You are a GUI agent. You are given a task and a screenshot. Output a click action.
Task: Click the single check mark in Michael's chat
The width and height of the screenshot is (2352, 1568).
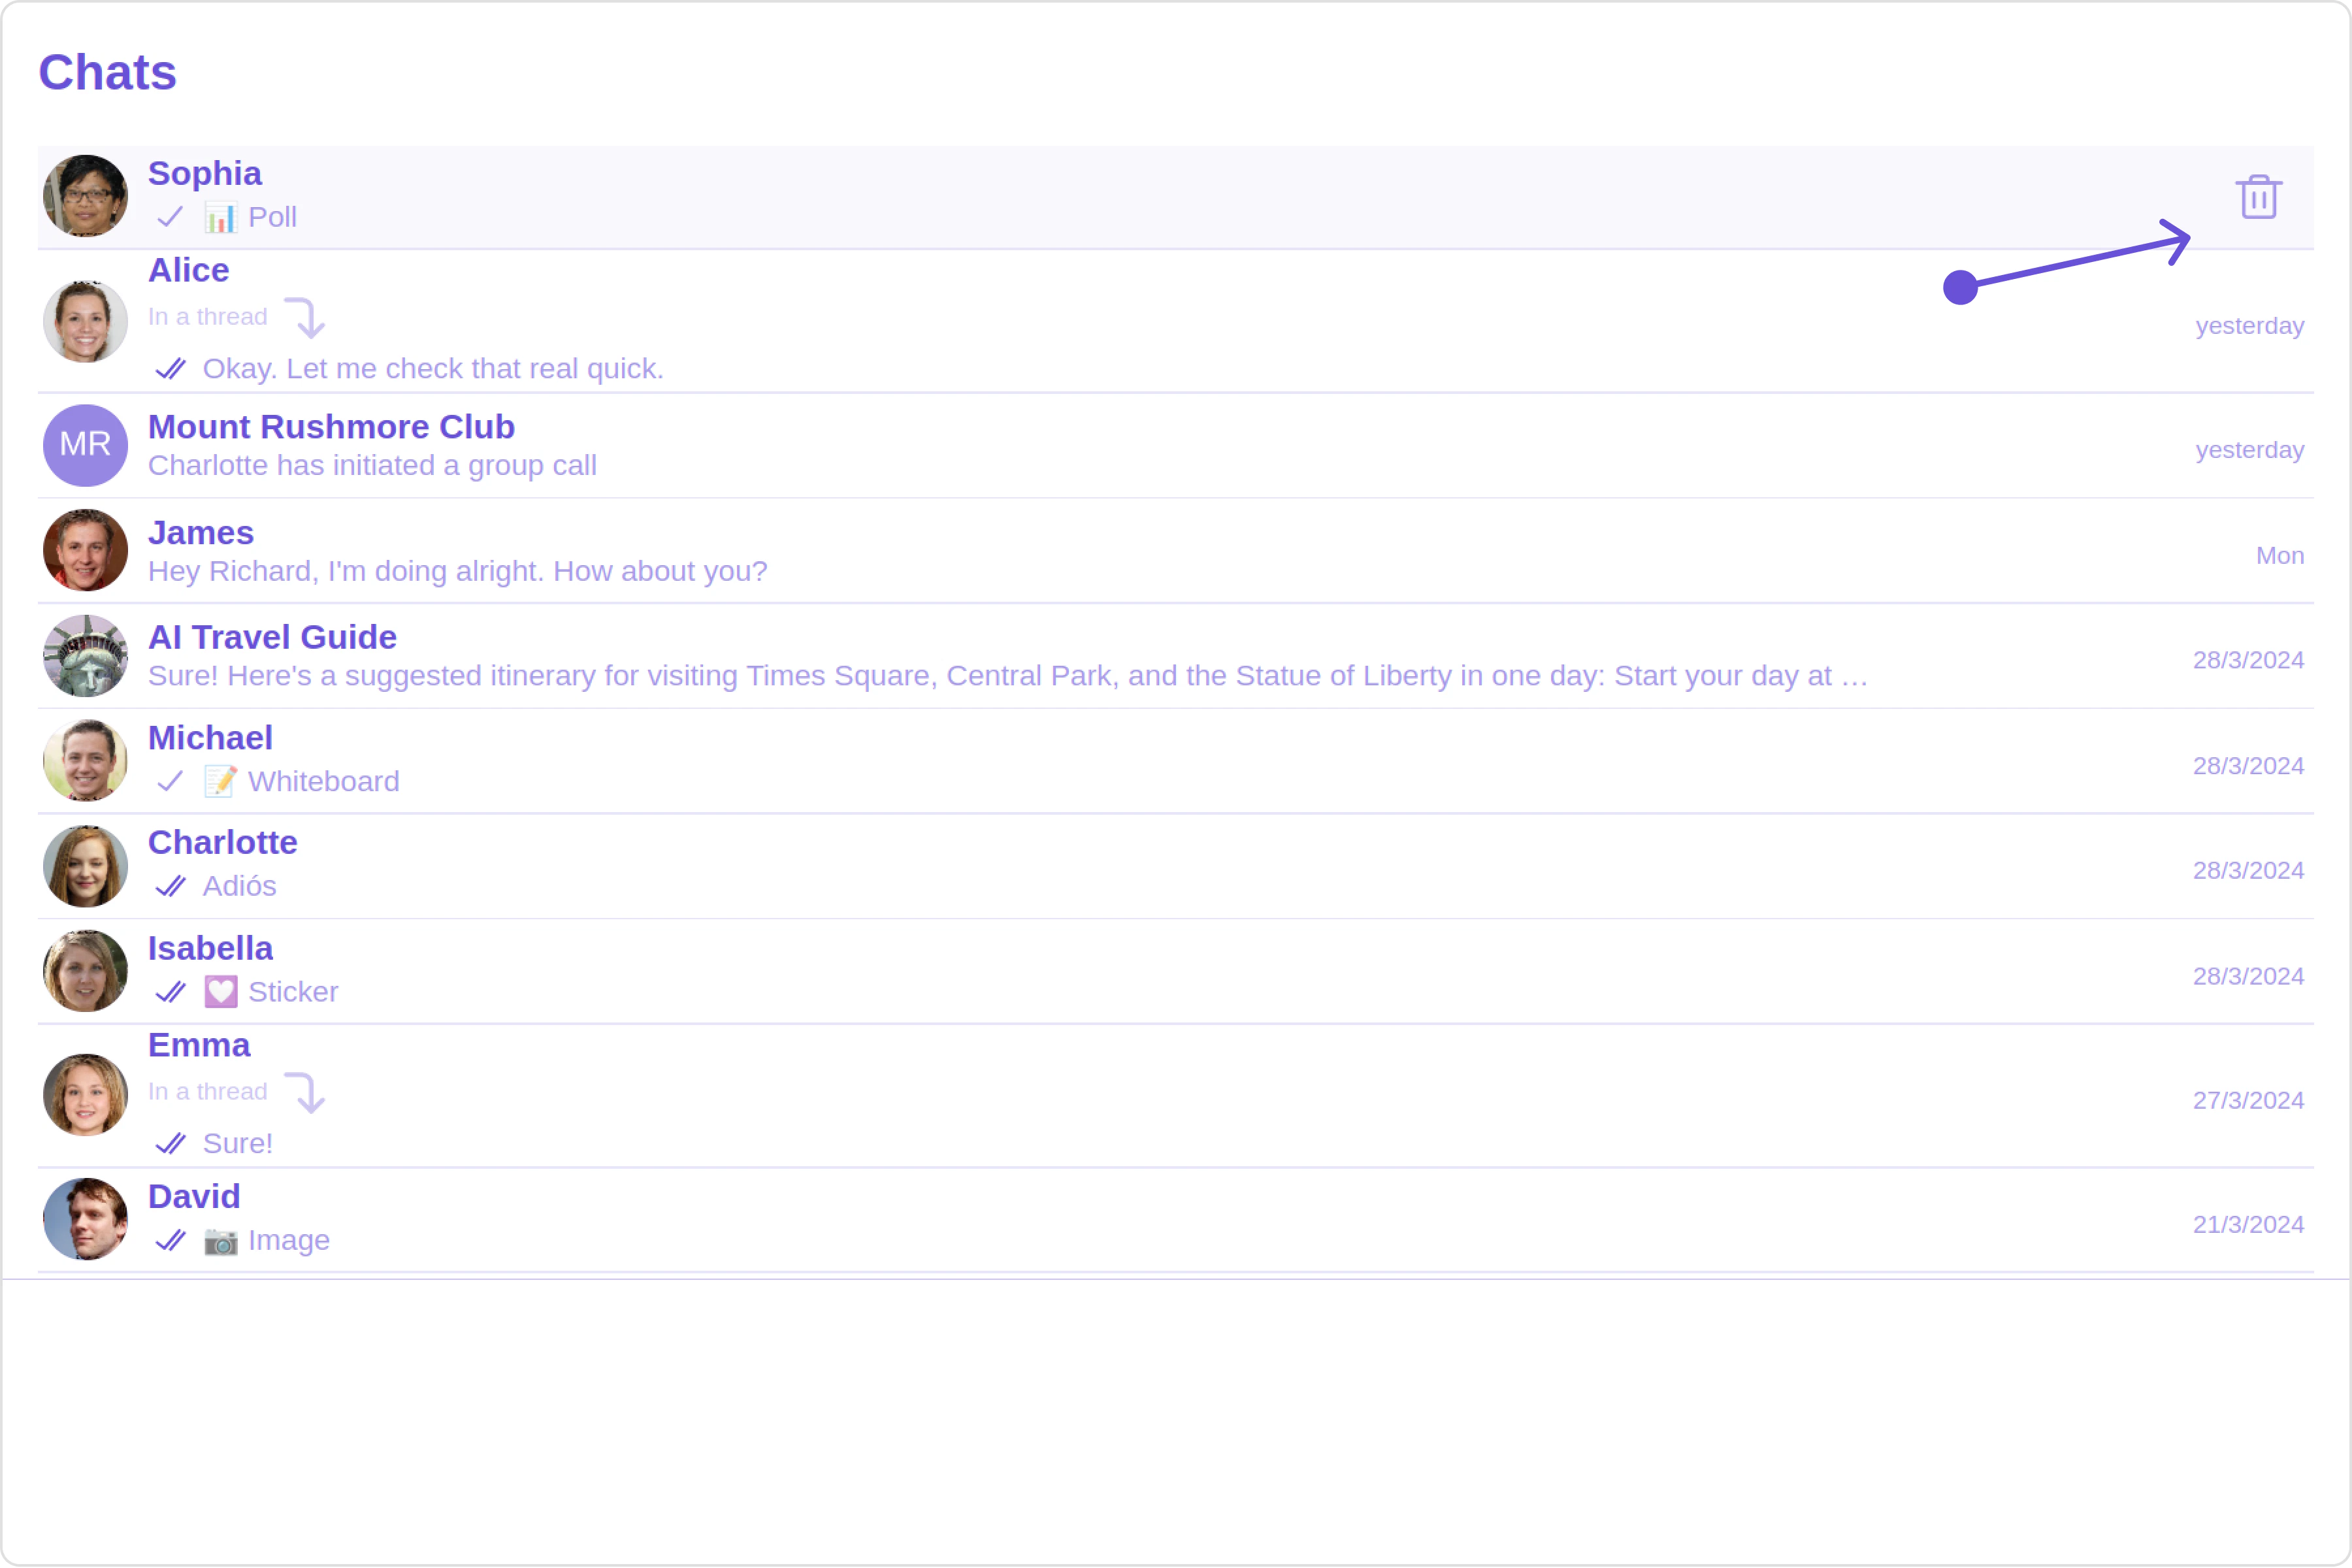pos(170,781)
